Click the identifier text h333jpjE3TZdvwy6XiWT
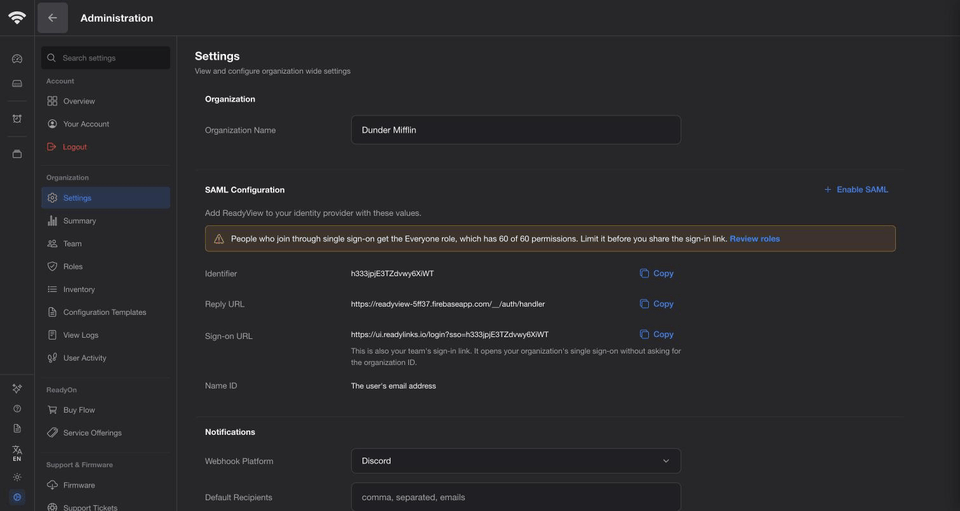 (x=392, y=274)
